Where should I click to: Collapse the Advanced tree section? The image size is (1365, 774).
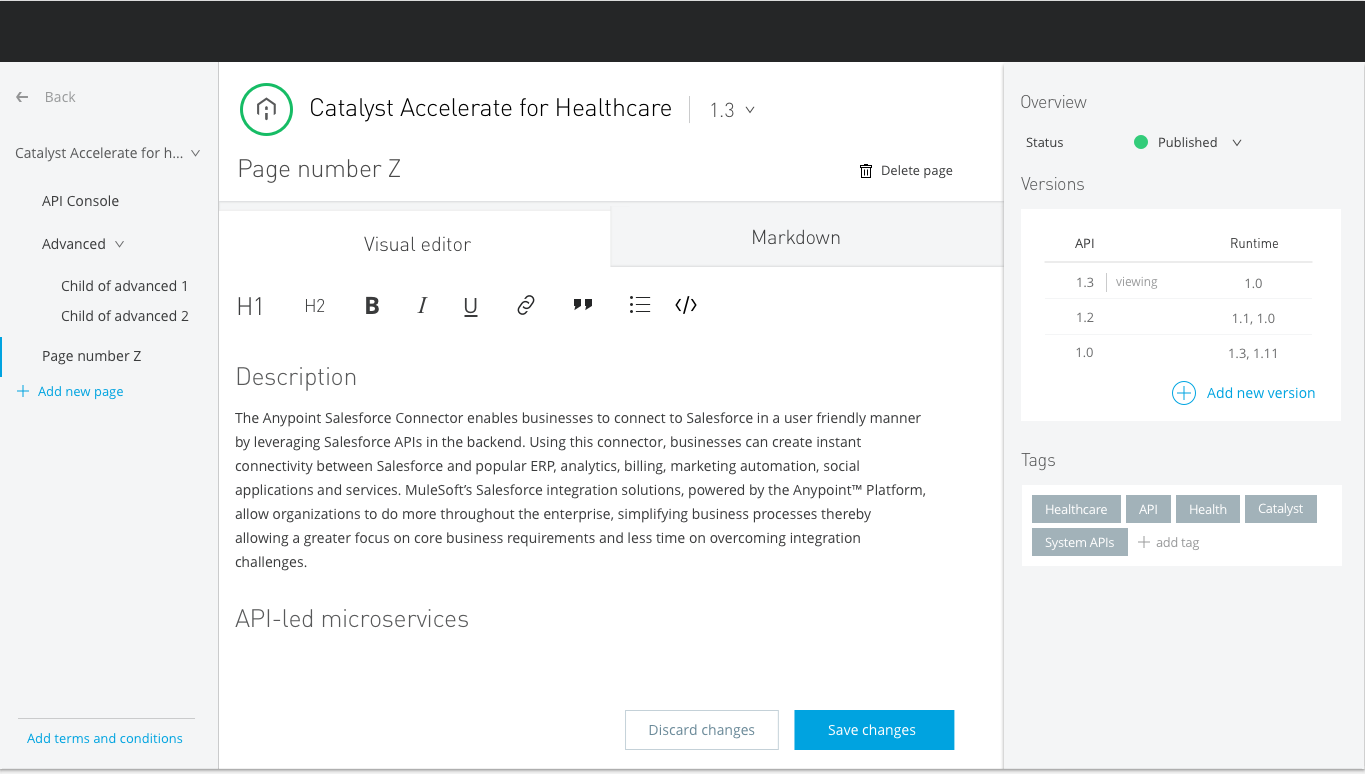coord(120,244)
